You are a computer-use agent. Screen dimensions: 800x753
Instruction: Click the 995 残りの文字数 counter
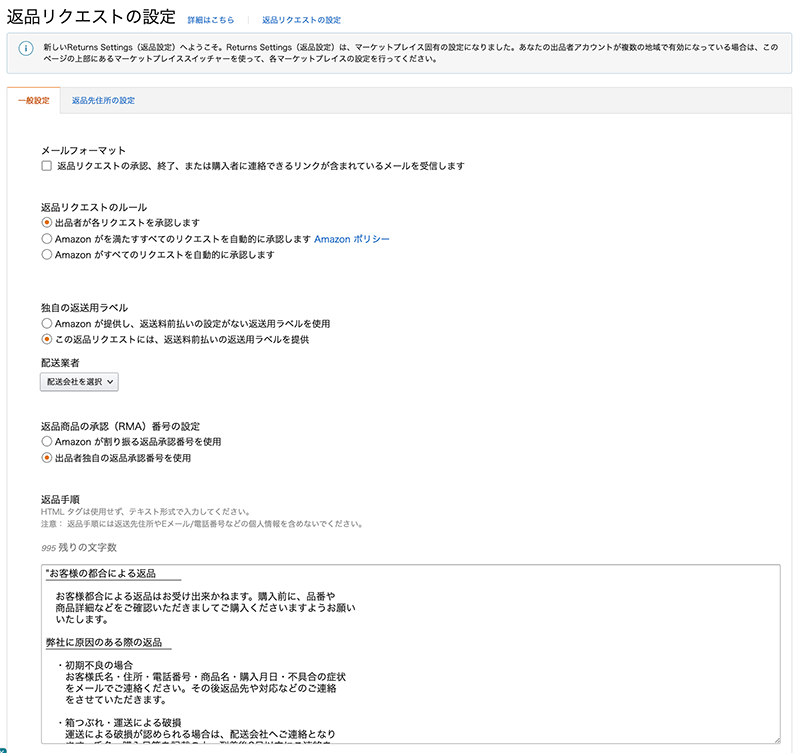[x=79, y=547]
